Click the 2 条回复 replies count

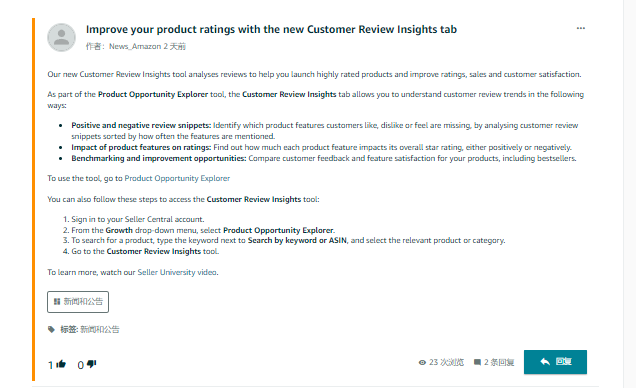point(499,362)
